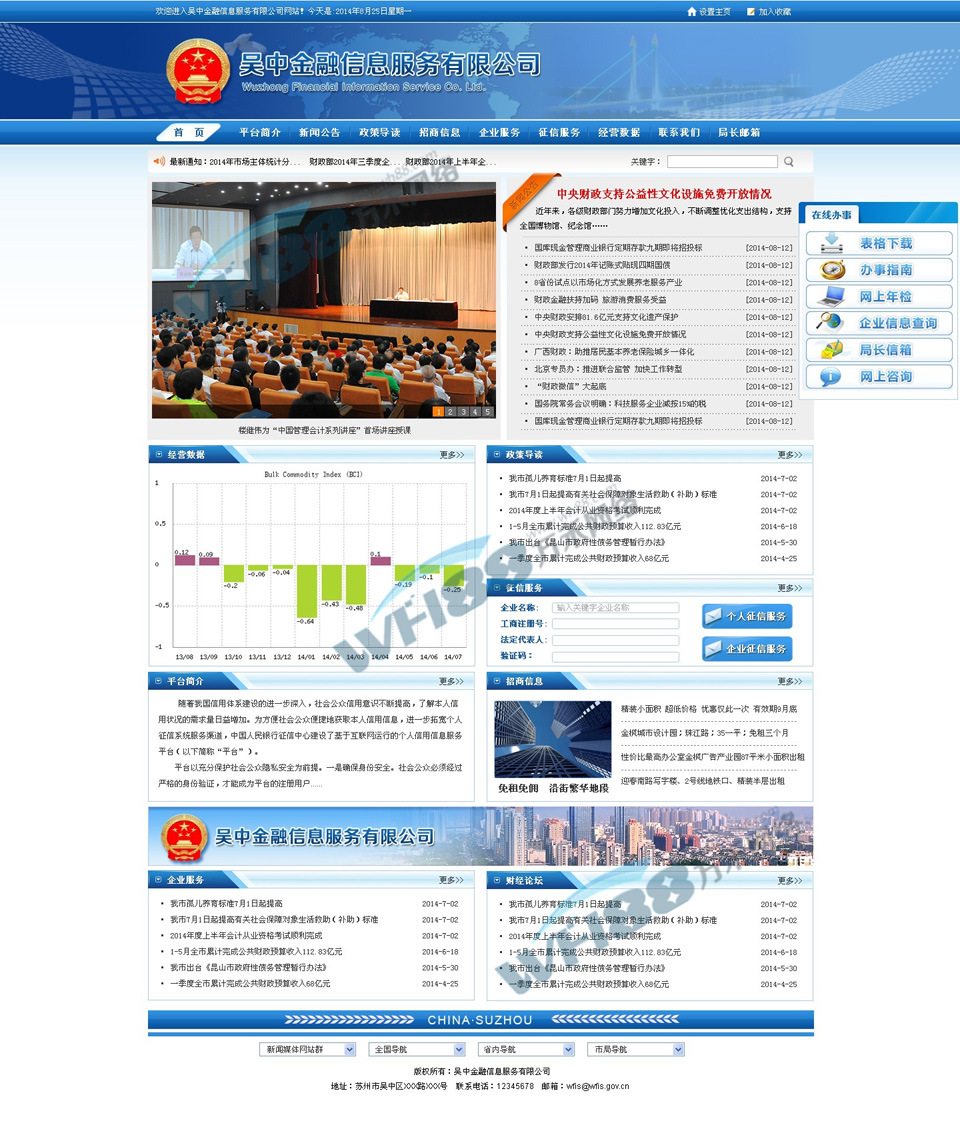Click 网上年检 laptop icon
Viewport: 960px width, 1133px height.
tap(831, 297)
